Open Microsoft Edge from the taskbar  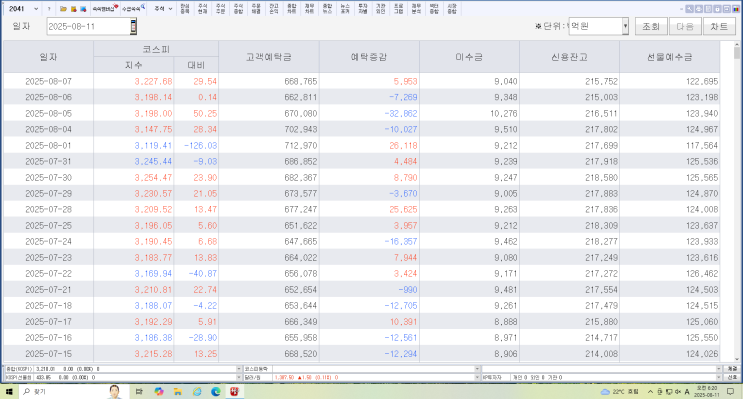(216, 391)
